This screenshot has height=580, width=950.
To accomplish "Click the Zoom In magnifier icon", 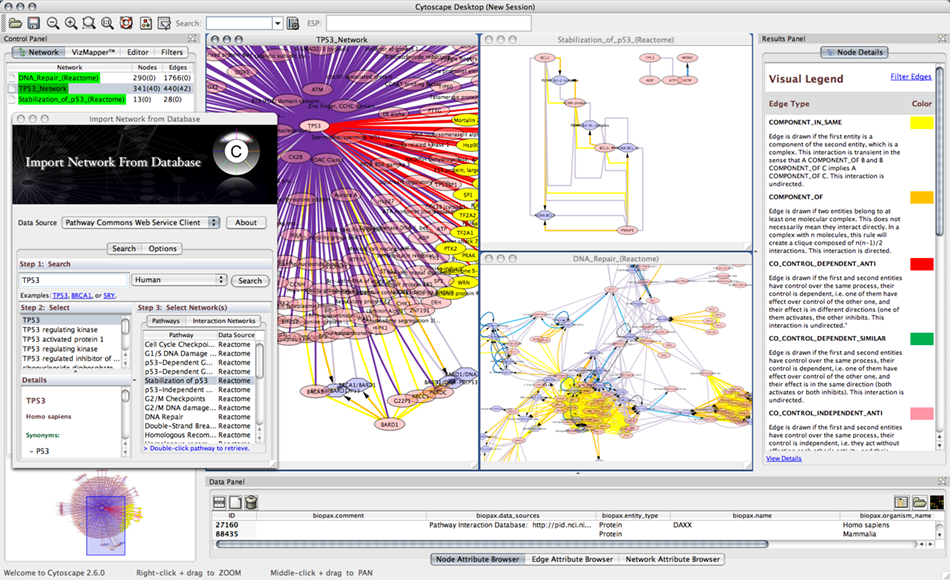I will [x=71, y=22].
